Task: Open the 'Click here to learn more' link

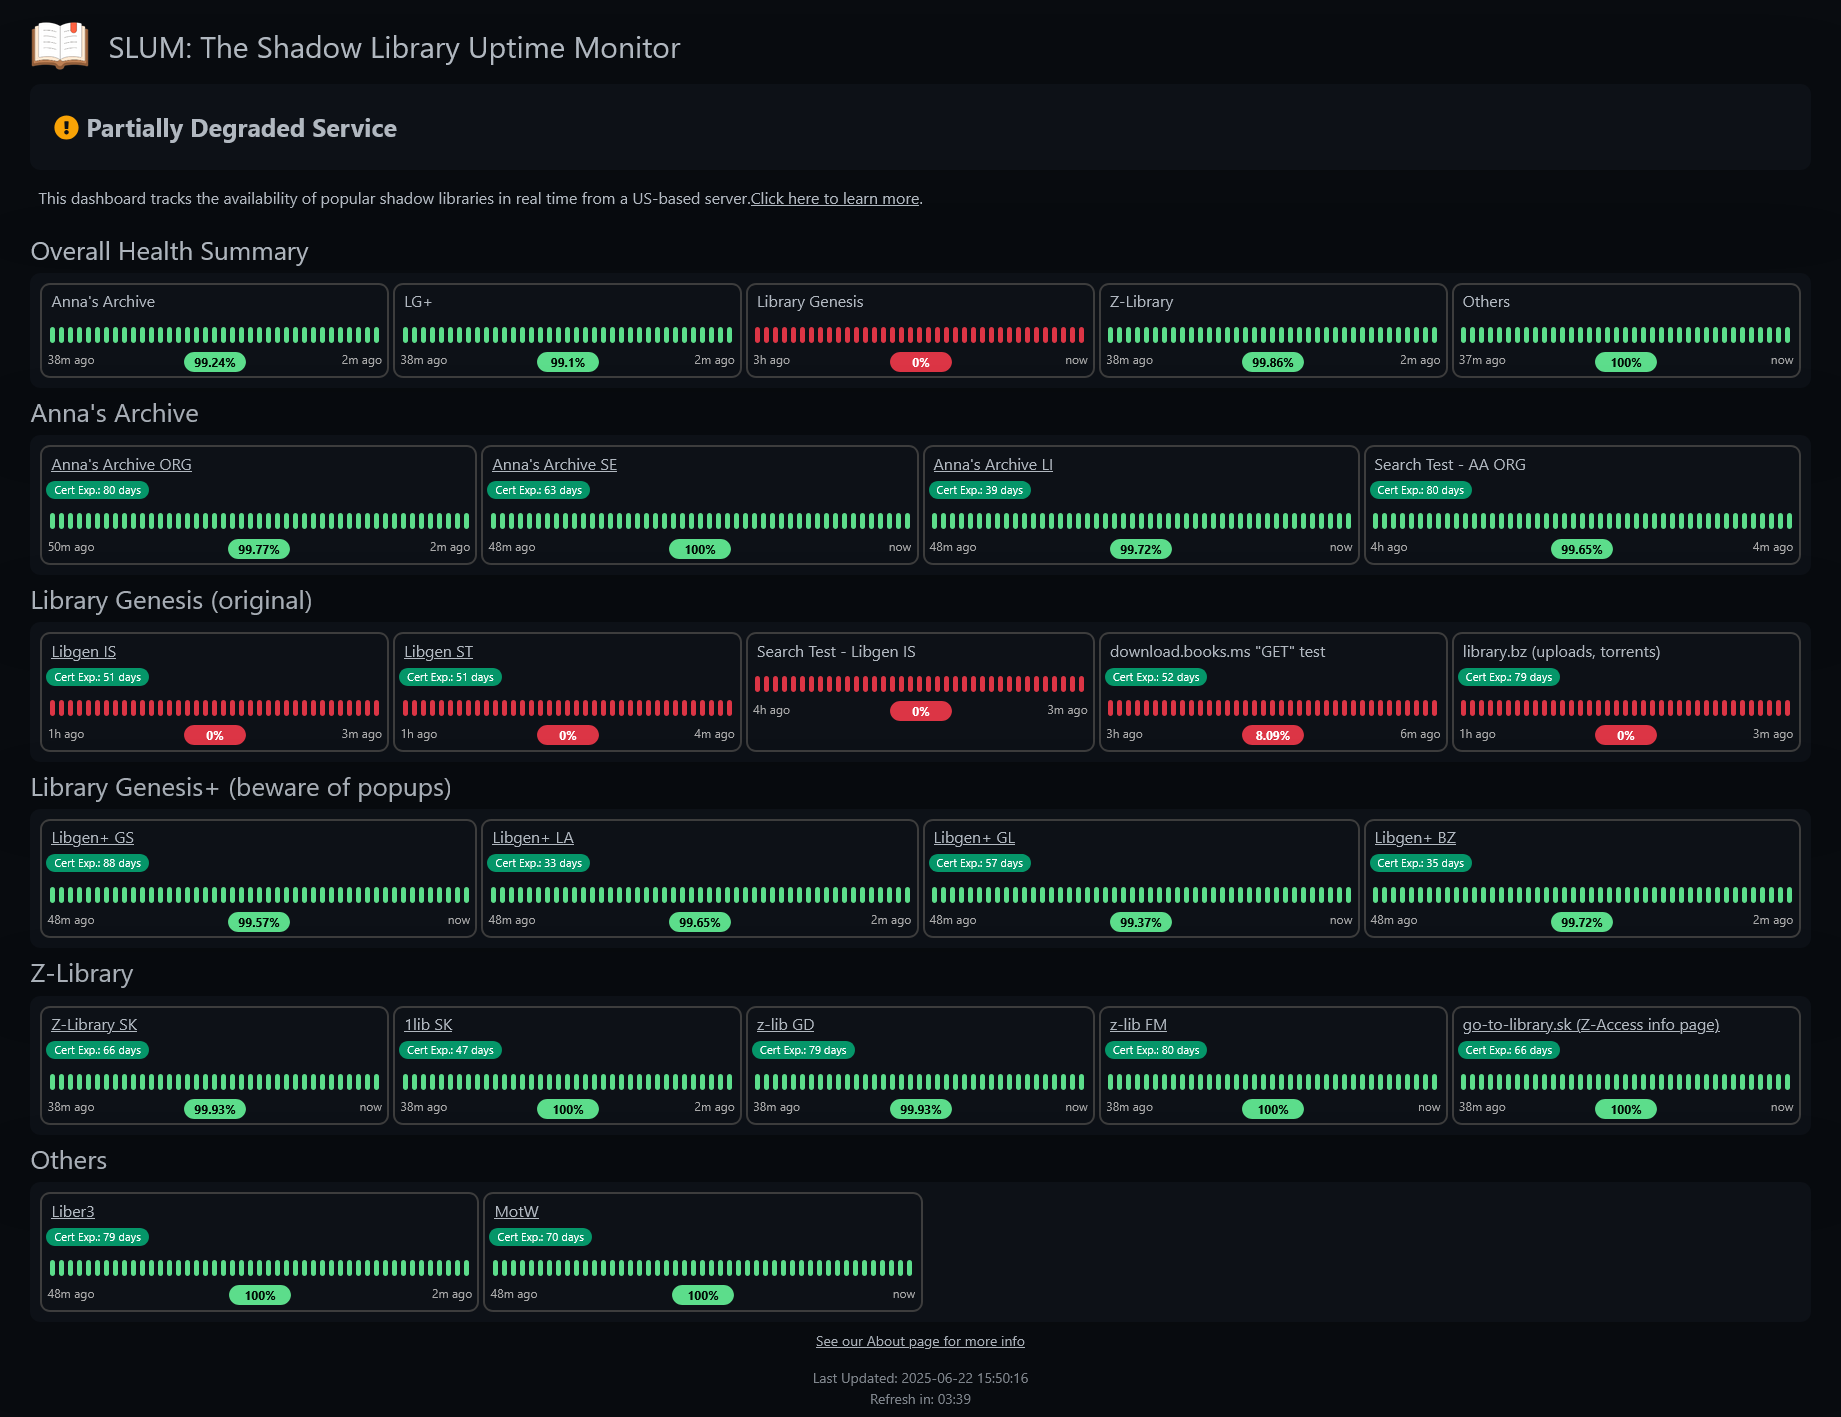Action: coord(835,198)
